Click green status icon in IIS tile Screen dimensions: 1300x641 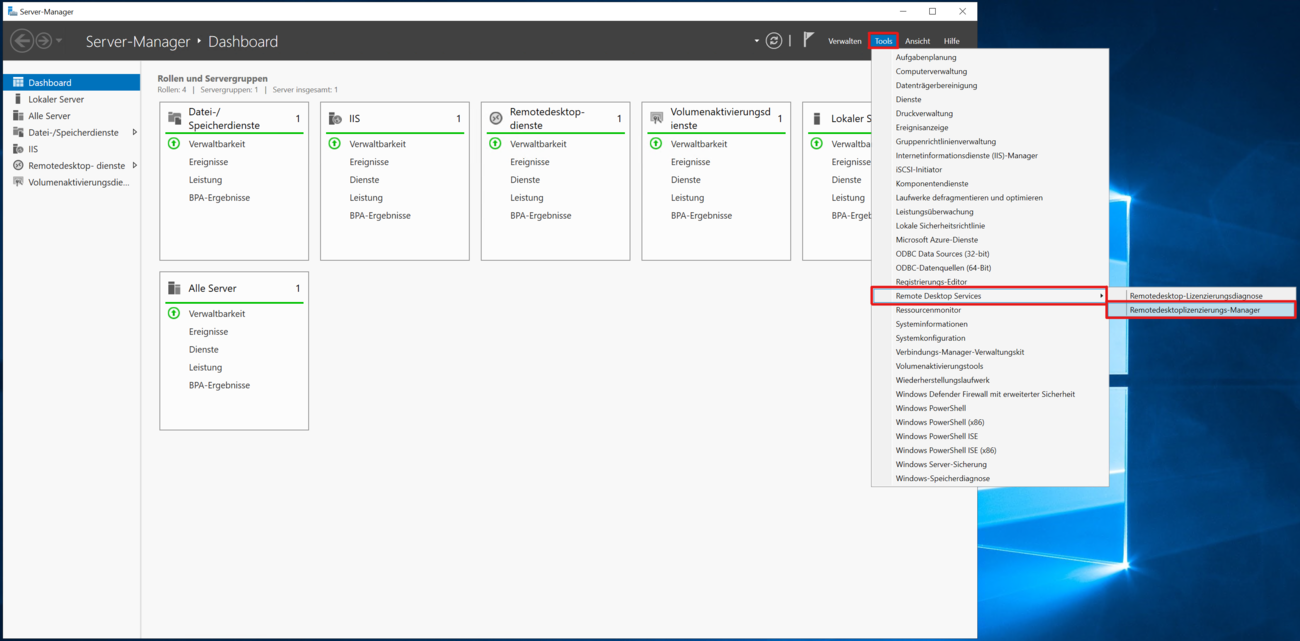(x=334, y=144)
